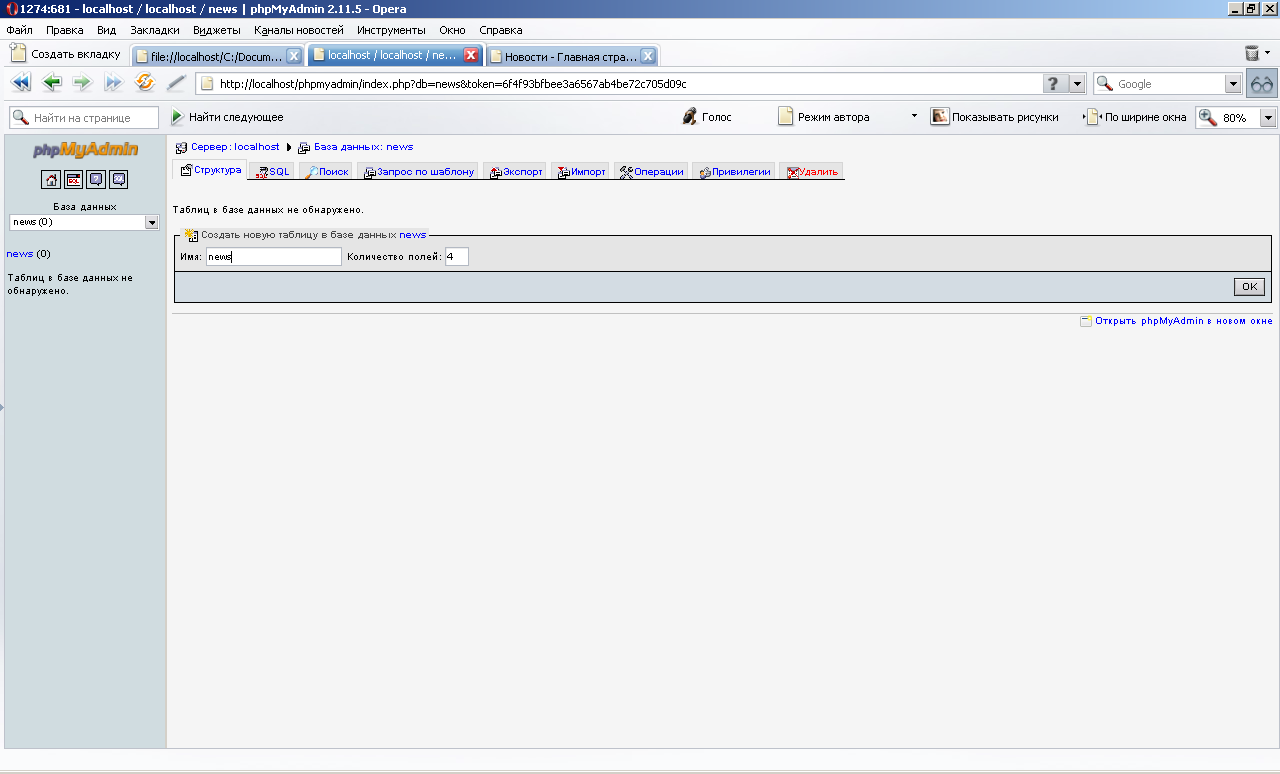Open the Правка menu

click(x=65, y=30)
